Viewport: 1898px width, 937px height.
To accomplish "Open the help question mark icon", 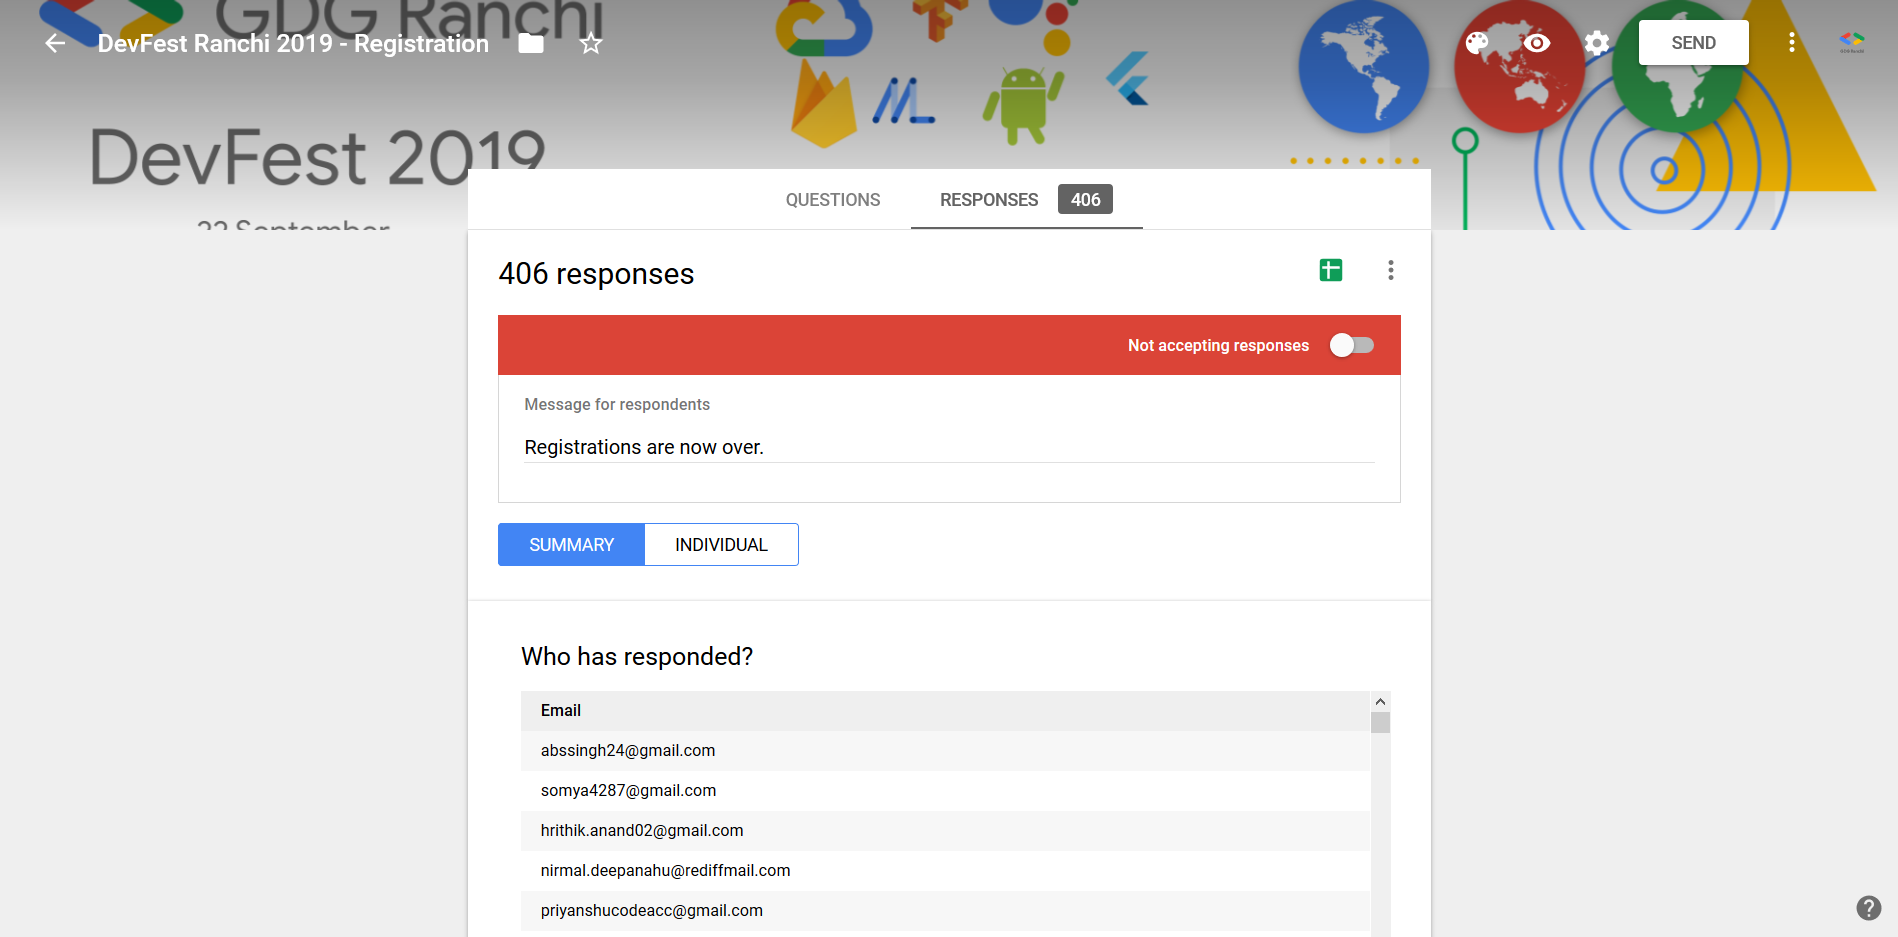I will 1868,907.
